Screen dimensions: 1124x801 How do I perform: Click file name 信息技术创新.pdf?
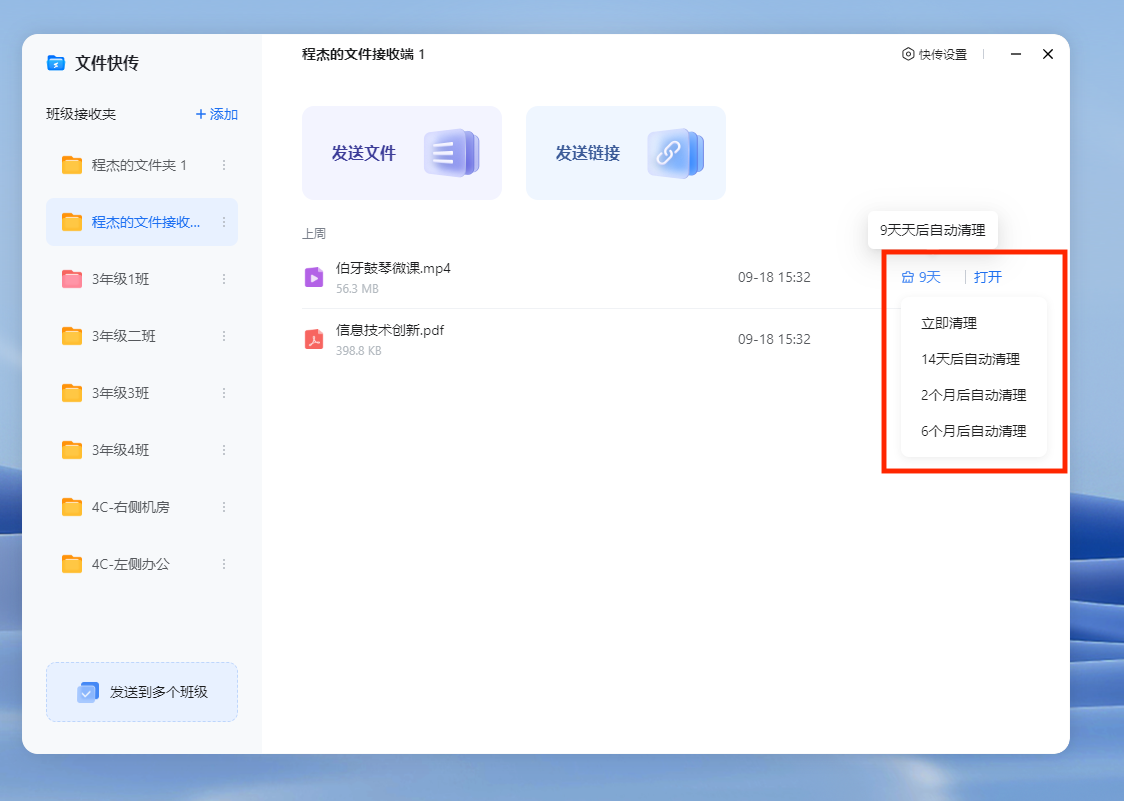click(390, 330)
